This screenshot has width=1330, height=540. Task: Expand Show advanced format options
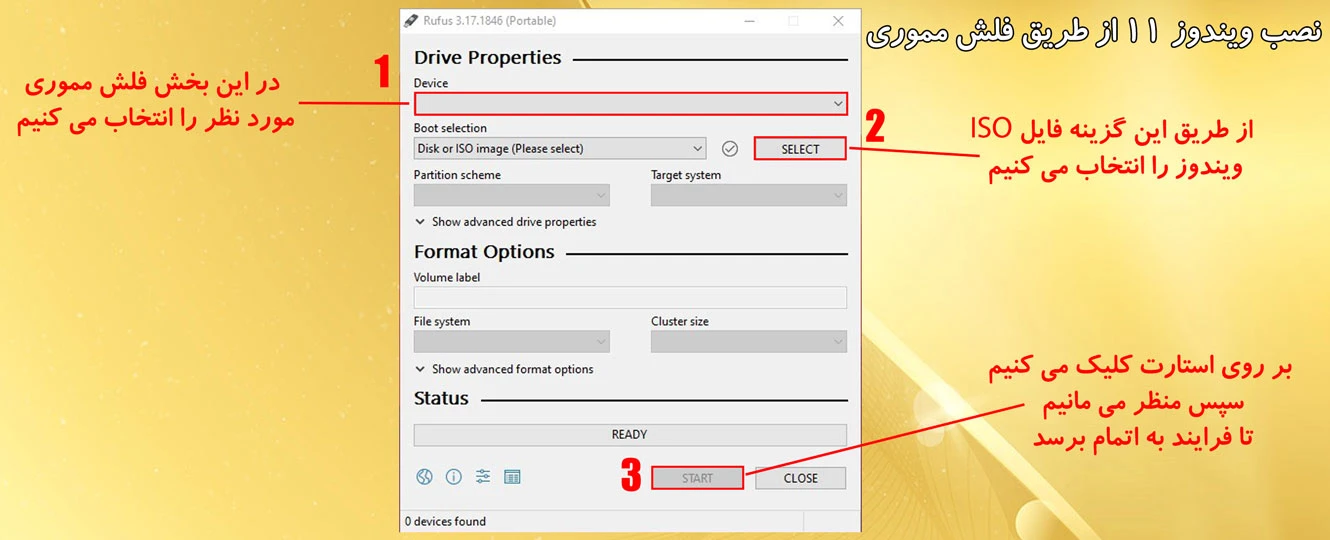pyautogui.click(x=504, y=369)
